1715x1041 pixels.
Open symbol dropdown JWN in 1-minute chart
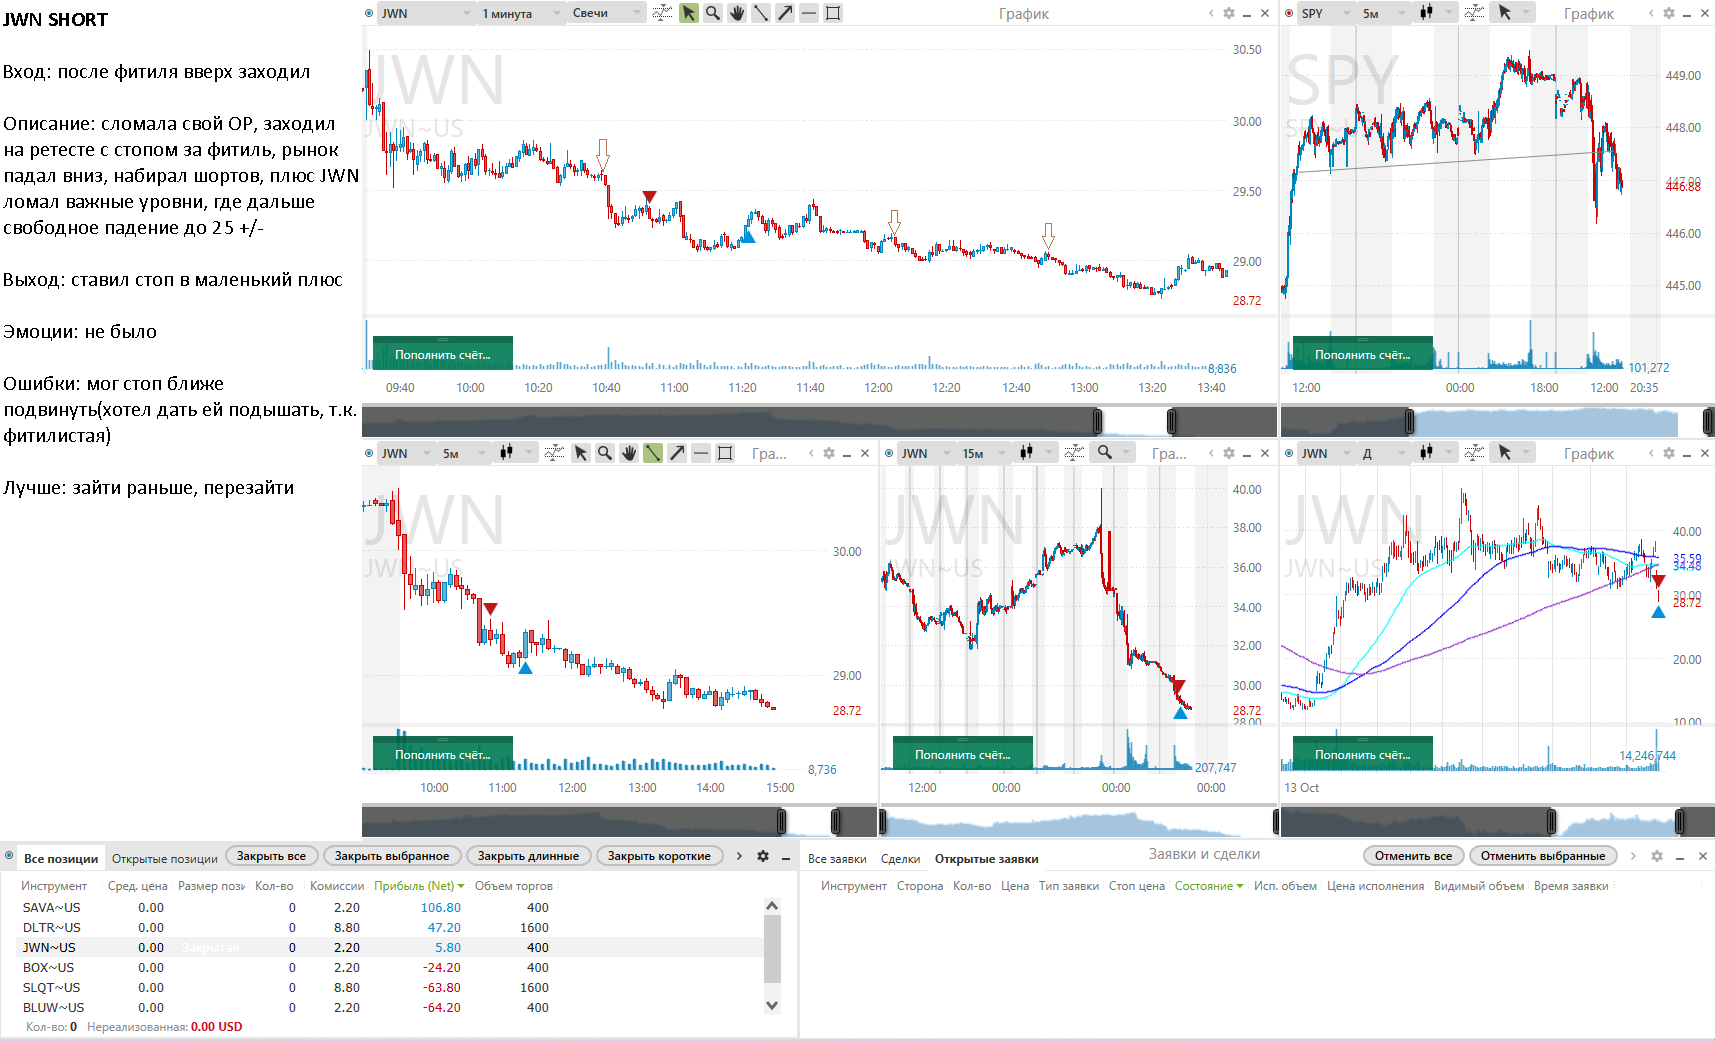[426, 13]
